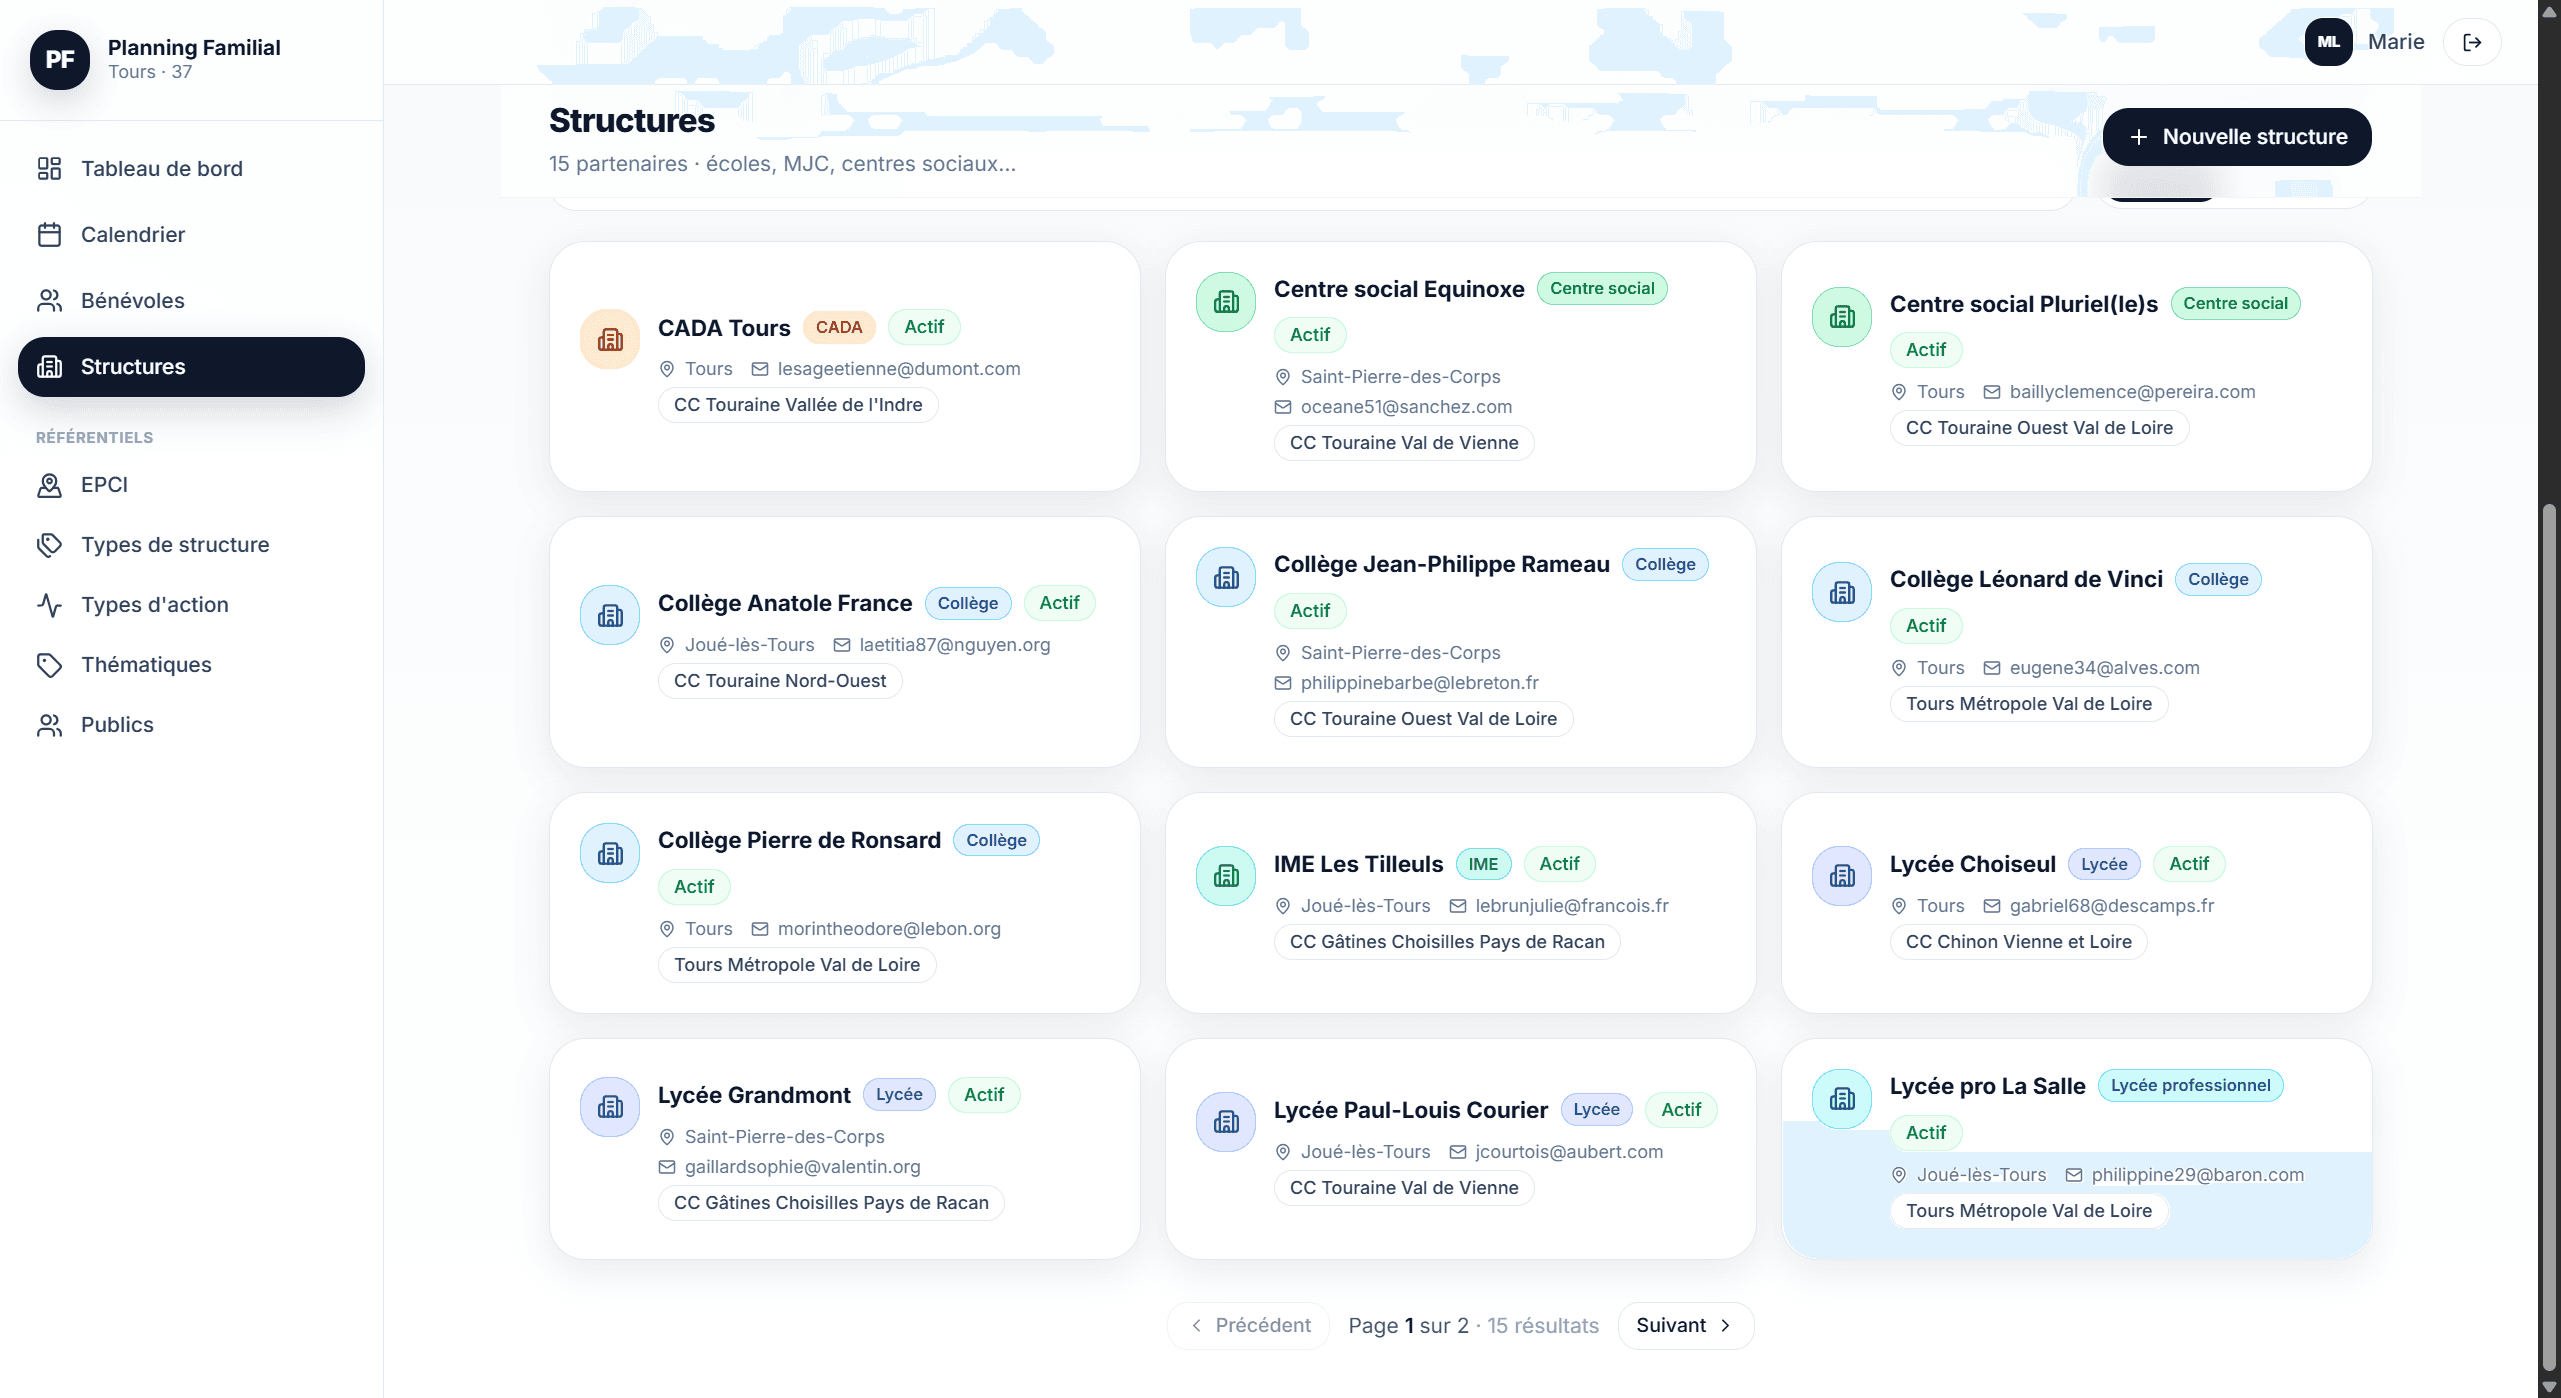Viewport: 2561px width, 1398px height.
Task: Open Lycée Choiseul title
Action: coord(1973,864)
